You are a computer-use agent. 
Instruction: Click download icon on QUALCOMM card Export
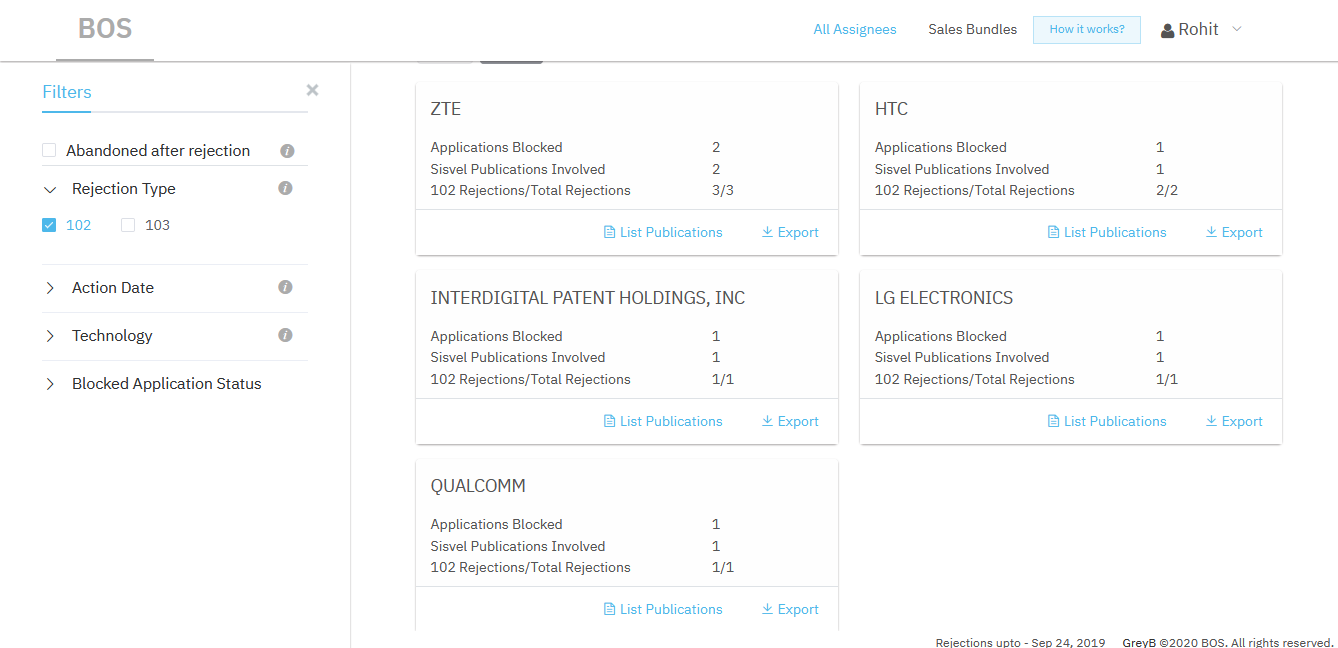(x=767, y=609)
